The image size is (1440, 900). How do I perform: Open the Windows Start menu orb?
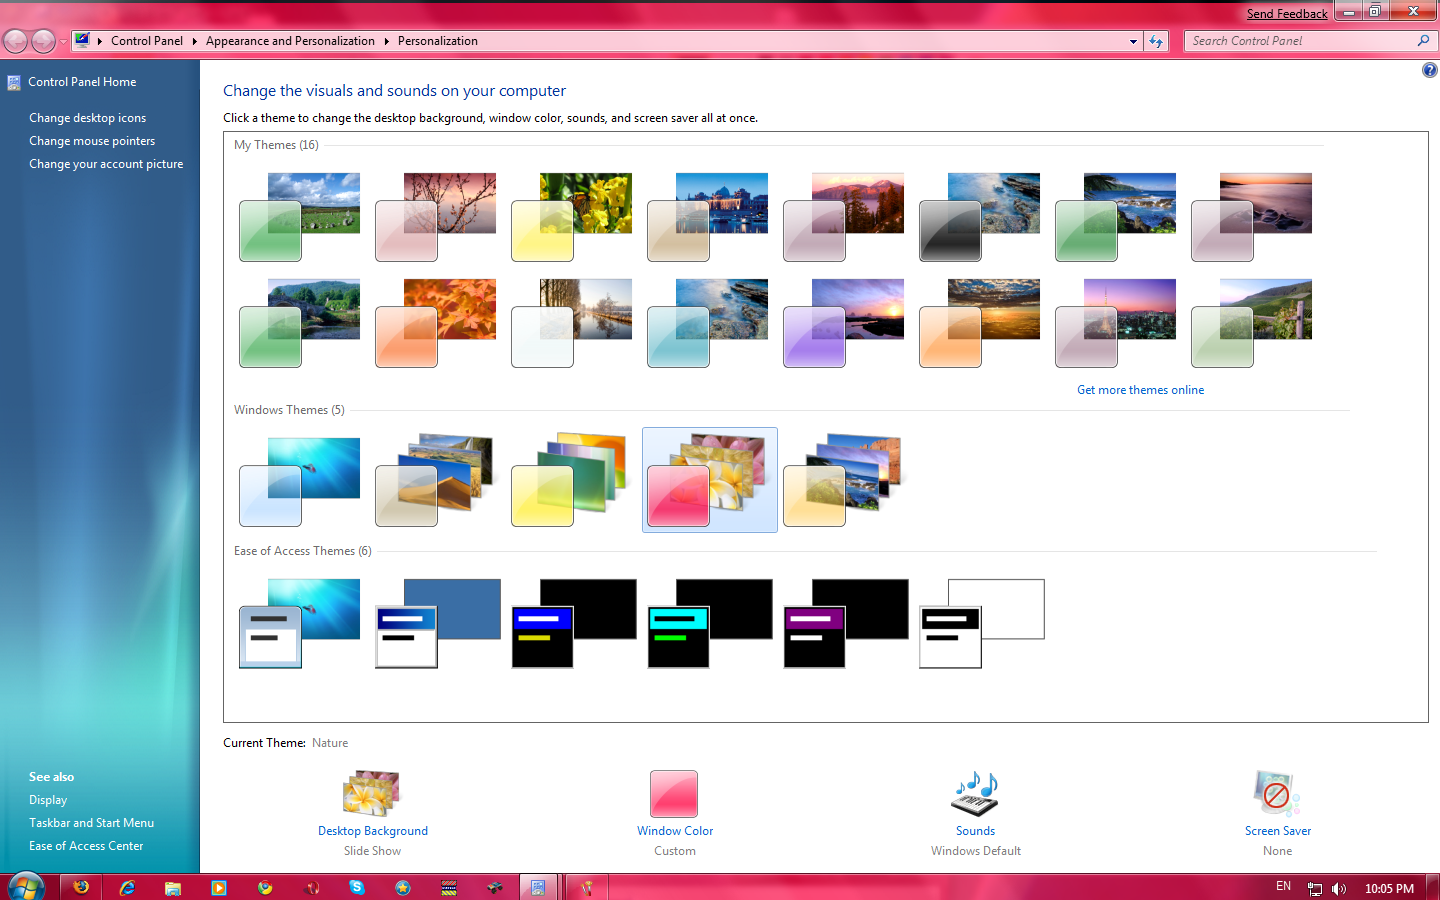pos(26,886)
